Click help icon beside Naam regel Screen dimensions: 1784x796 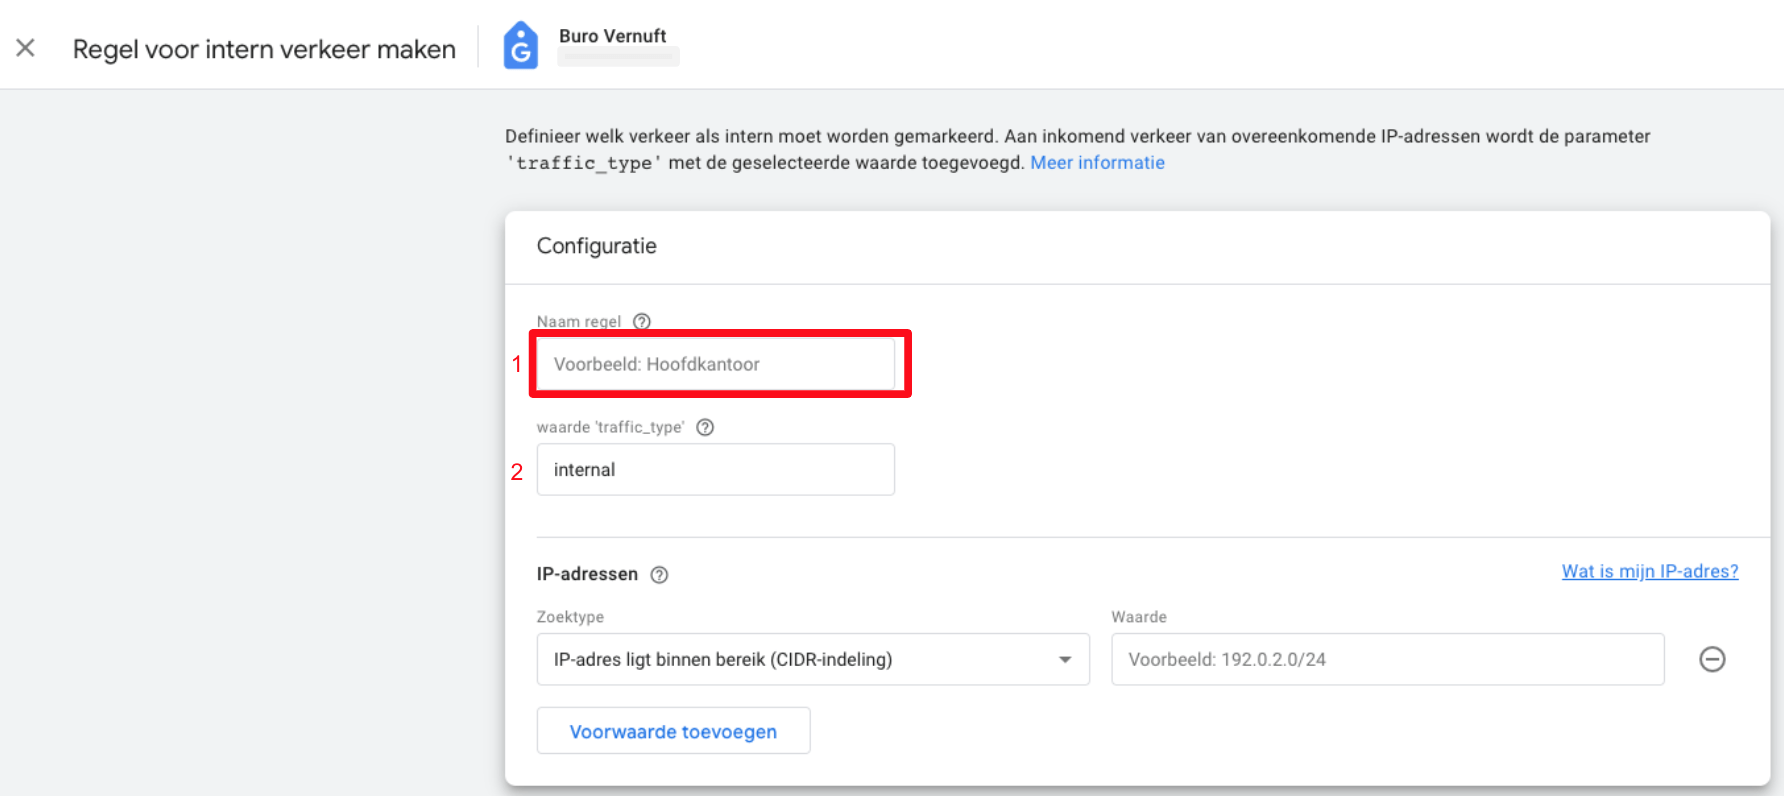pyautogui.click(x=642, y=321)
